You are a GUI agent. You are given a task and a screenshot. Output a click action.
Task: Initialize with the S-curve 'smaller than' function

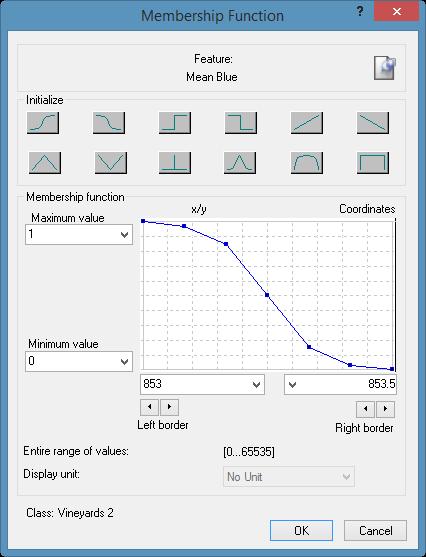[109, 123]
